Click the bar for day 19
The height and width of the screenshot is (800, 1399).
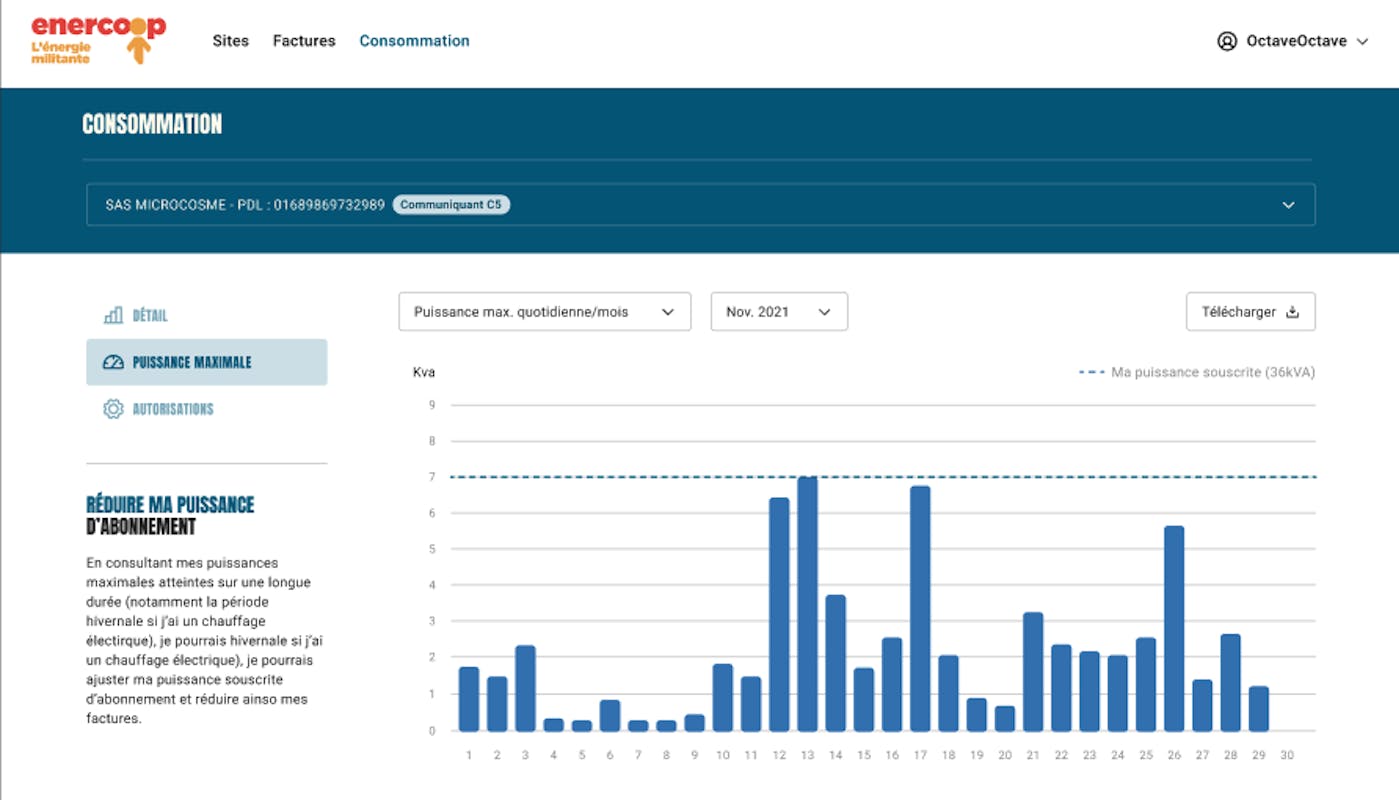(977, 714)
